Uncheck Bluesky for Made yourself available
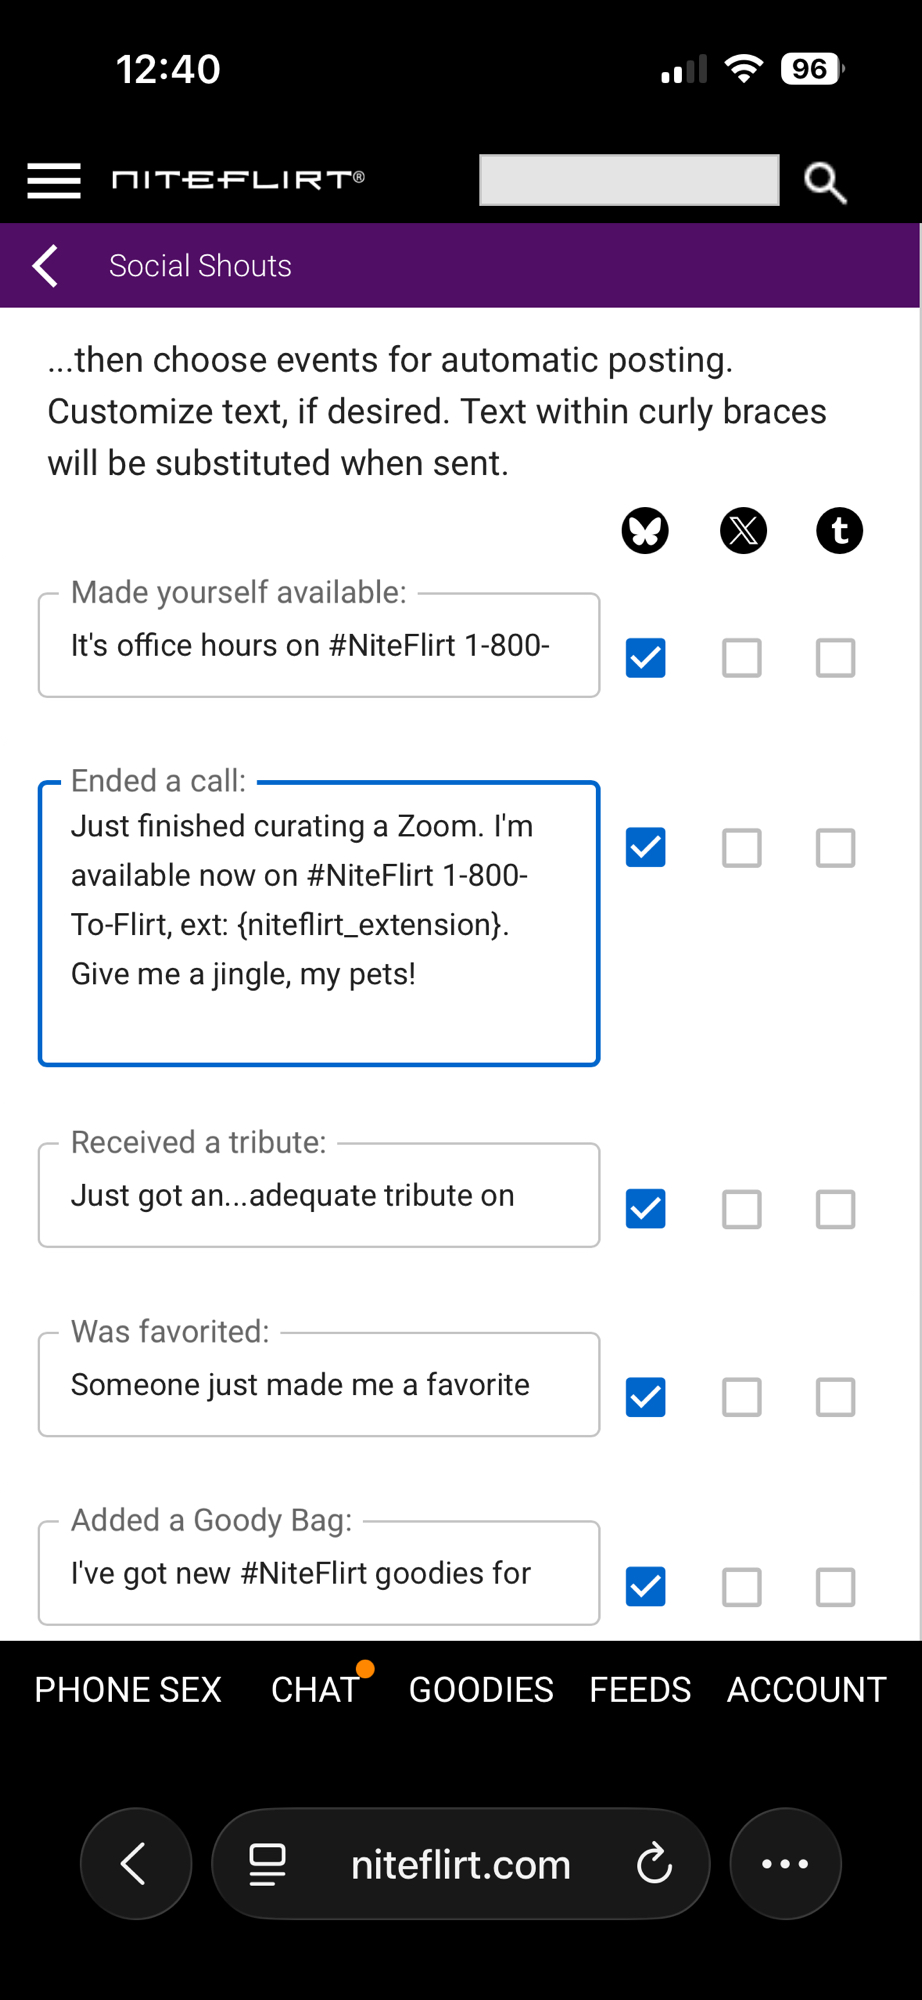922x2000 pixels. 646,658
